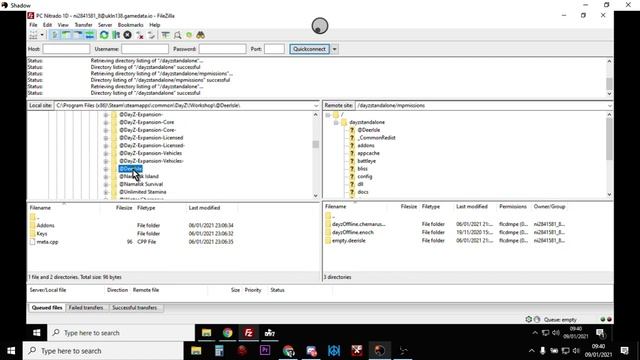The height and width of the screenshot is (360, 640).
Task: Open the Remote site path dropdown
Action: [609, 106]
